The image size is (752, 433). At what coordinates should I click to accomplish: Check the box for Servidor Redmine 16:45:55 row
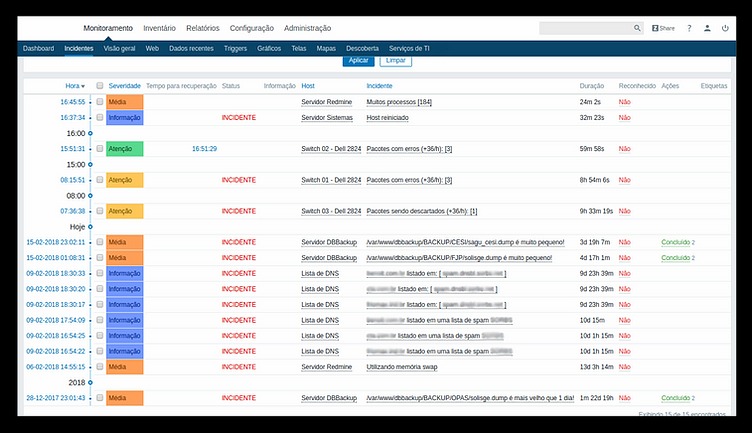point(100,102)
